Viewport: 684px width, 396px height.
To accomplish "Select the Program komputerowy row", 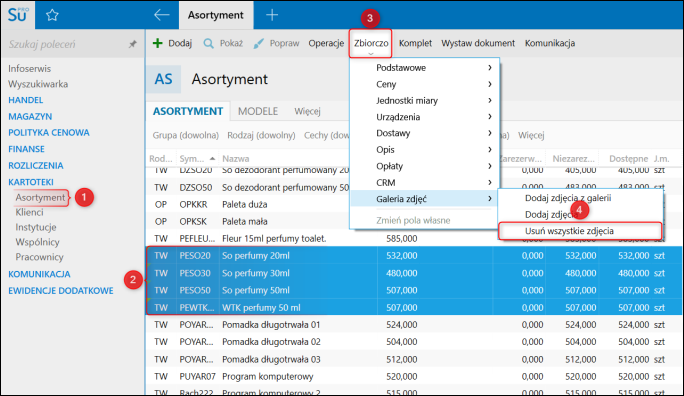I will [414, 376].
